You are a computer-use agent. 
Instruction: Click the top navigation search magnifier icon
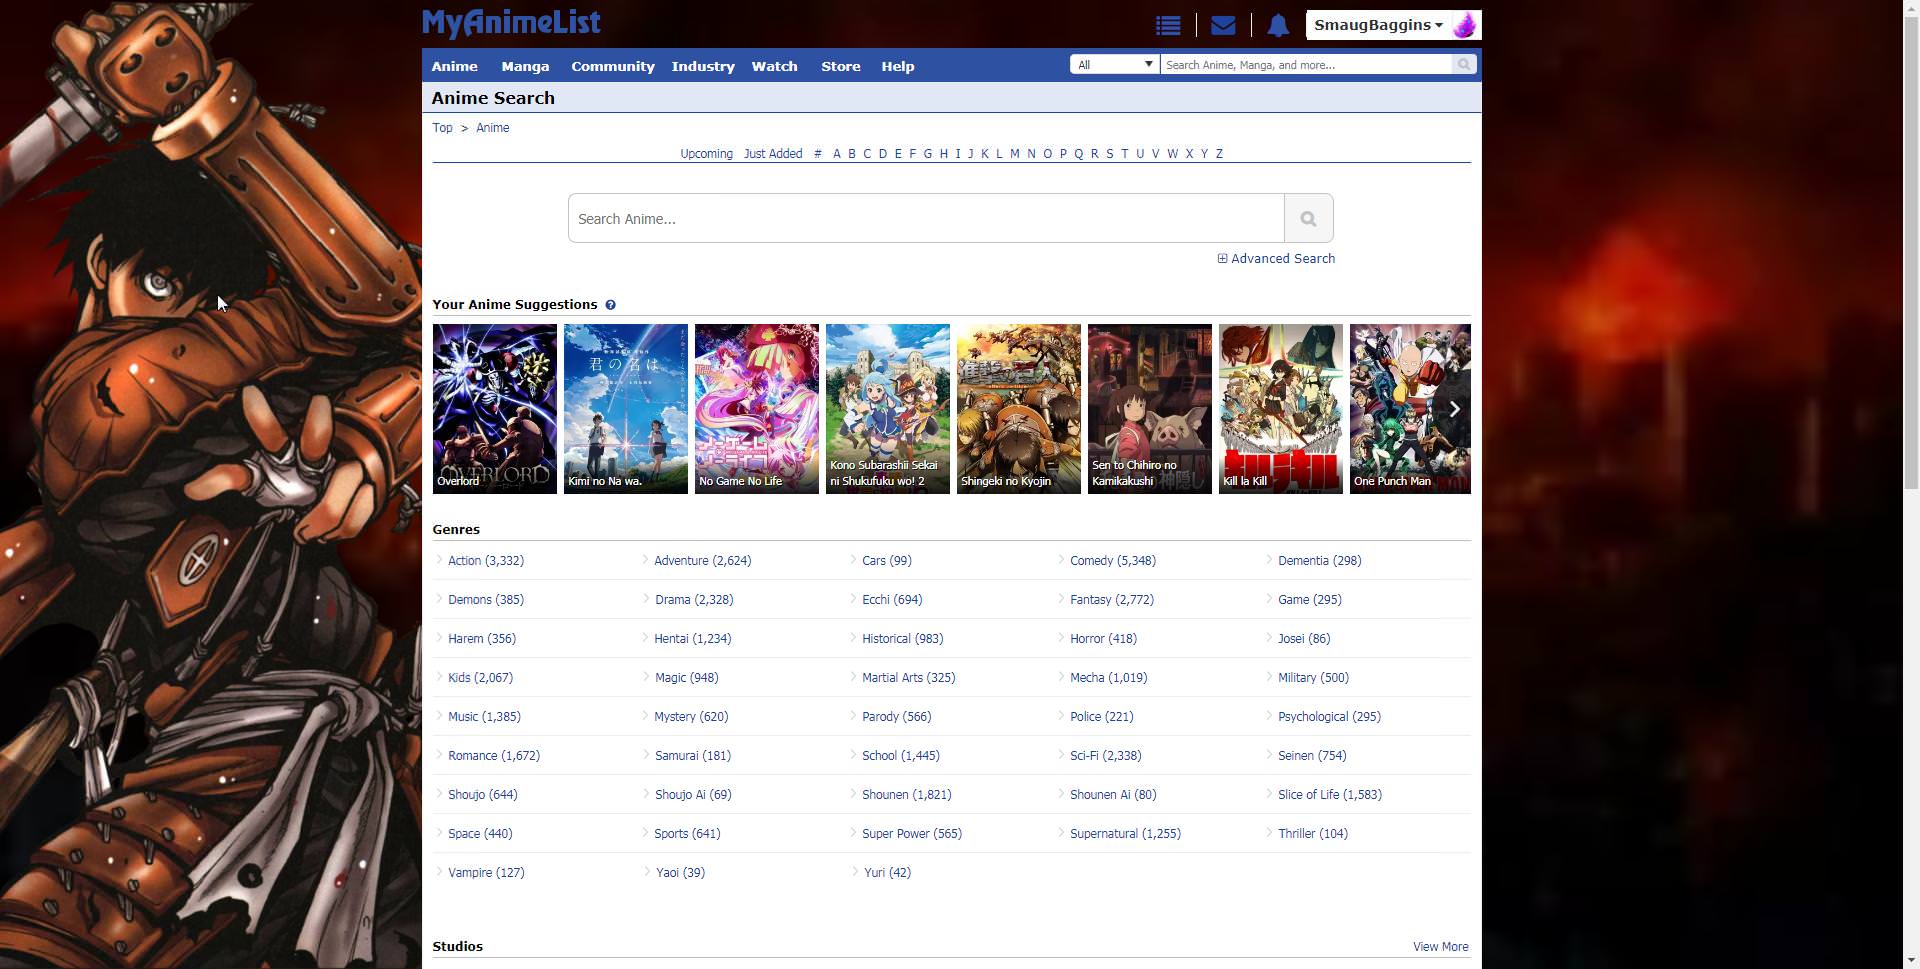tap(1463, 65)
